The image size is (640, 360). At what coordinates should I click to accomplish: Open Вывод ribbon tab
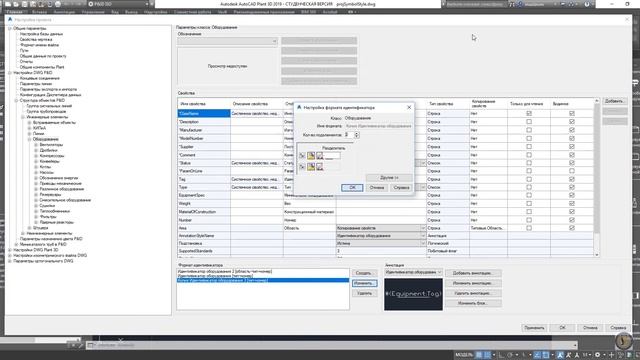131,12
